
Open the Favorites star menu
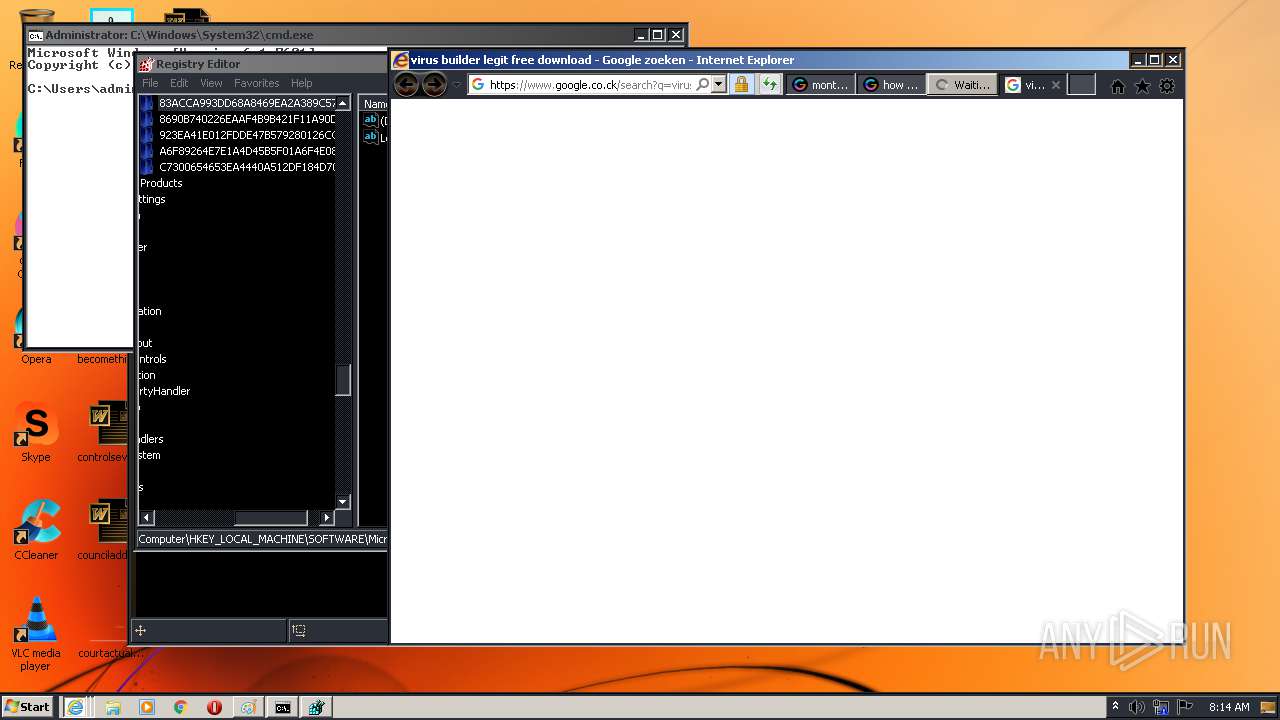pos(1142,86)
